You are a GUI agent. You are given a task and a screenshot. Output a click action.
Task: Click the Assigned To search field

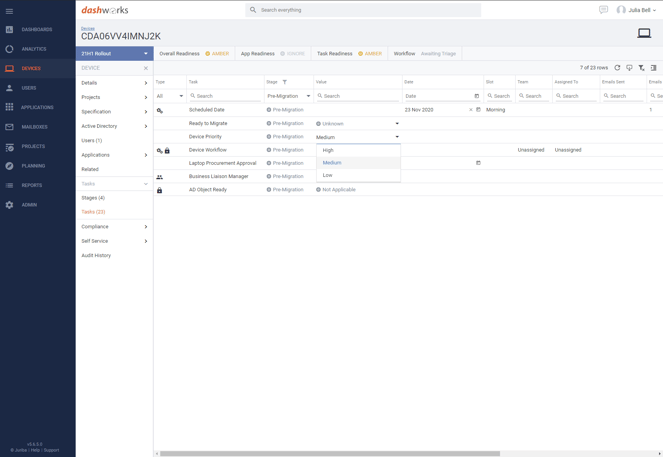click(575, 96)
